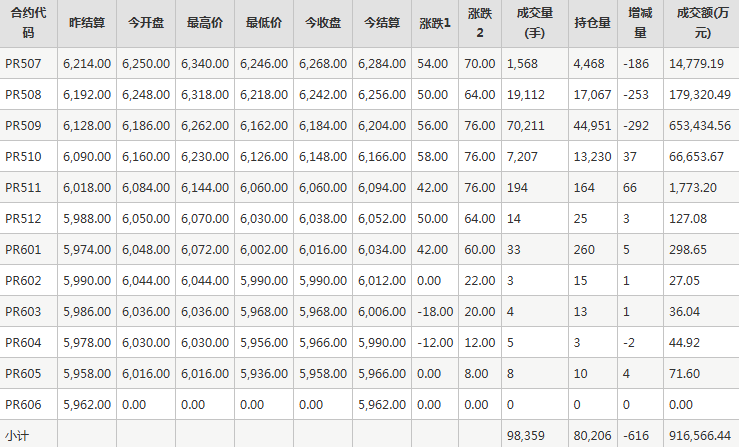Viewport: 739px width, 447px height.
Task: Click the 涨跌2 column header
Action: coord(480,23)
